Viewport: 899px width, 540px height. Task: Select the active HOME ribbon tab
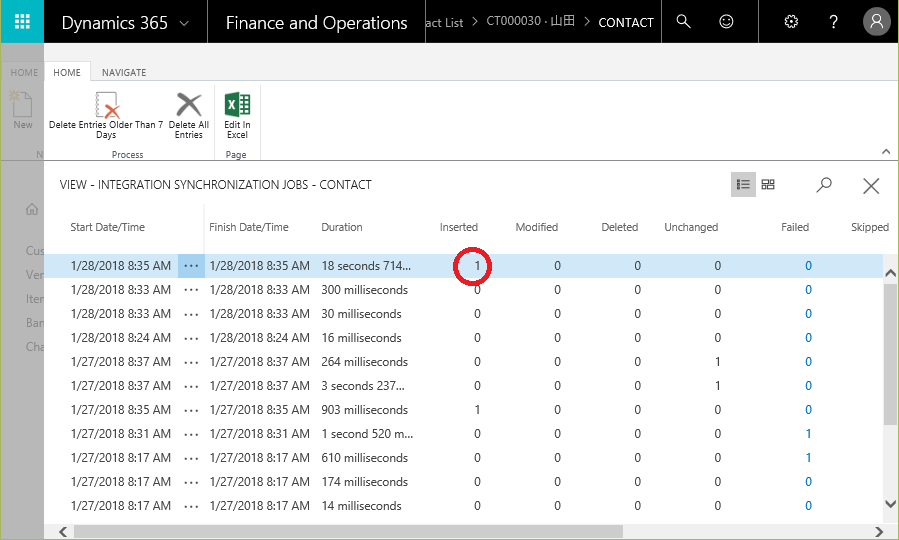pos(67,72)
